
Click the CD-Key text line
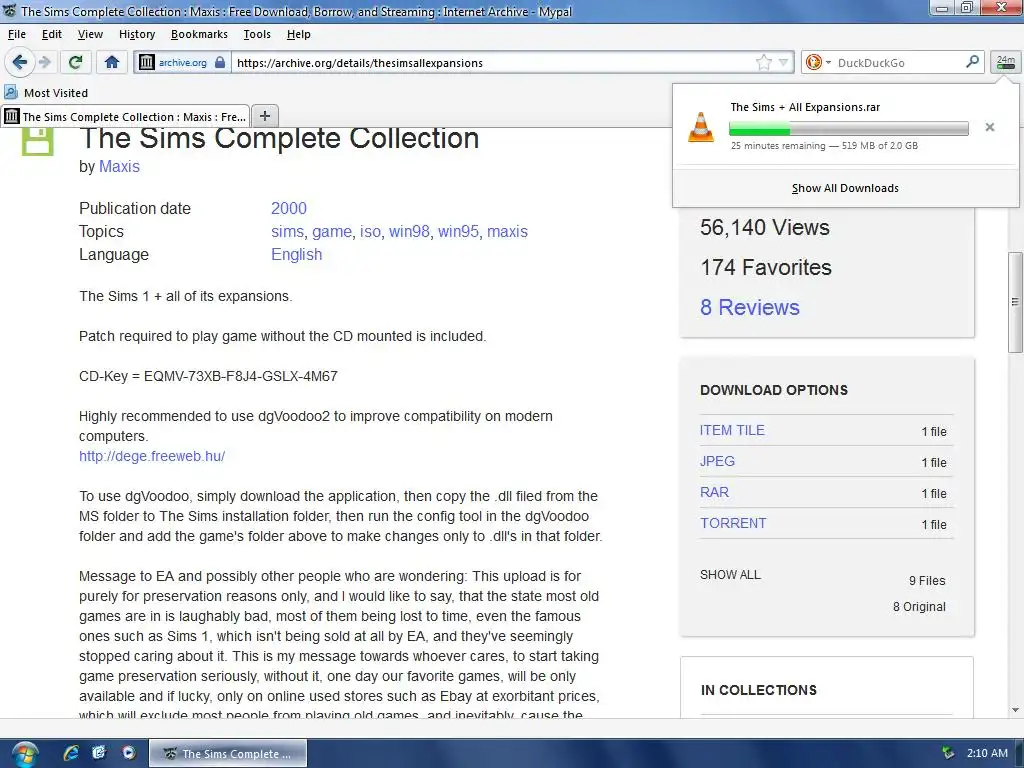[x=208, y=376]
